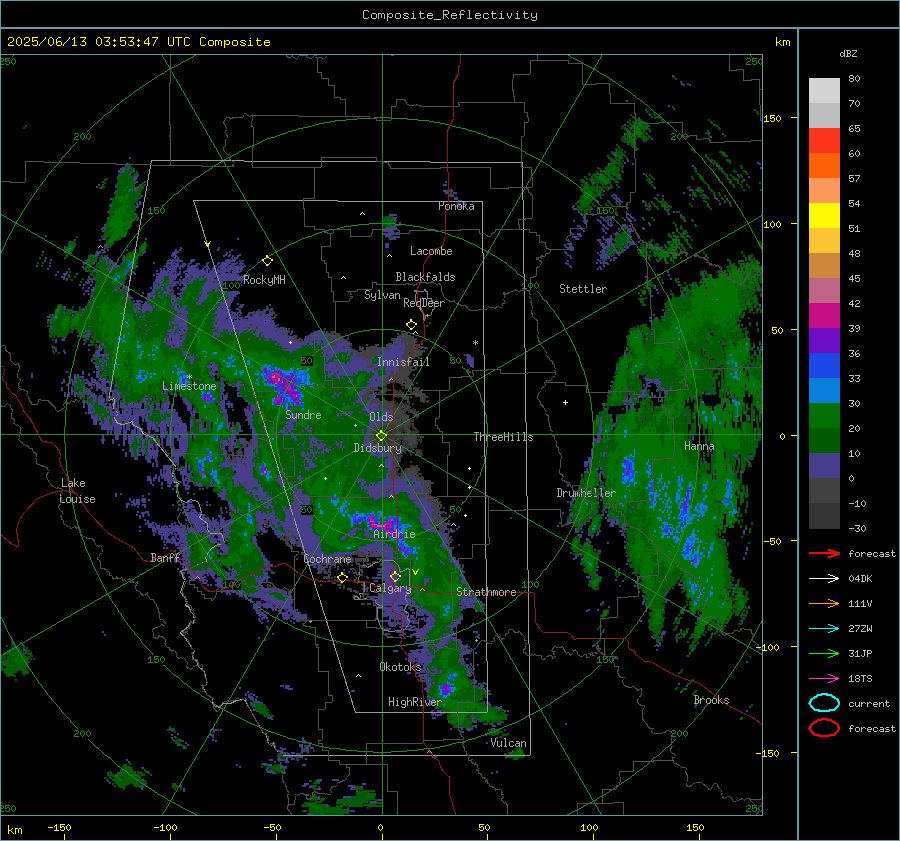
Task: Click the blue swatch between 36 and 33 dBZ
Action: pos(824,366)
